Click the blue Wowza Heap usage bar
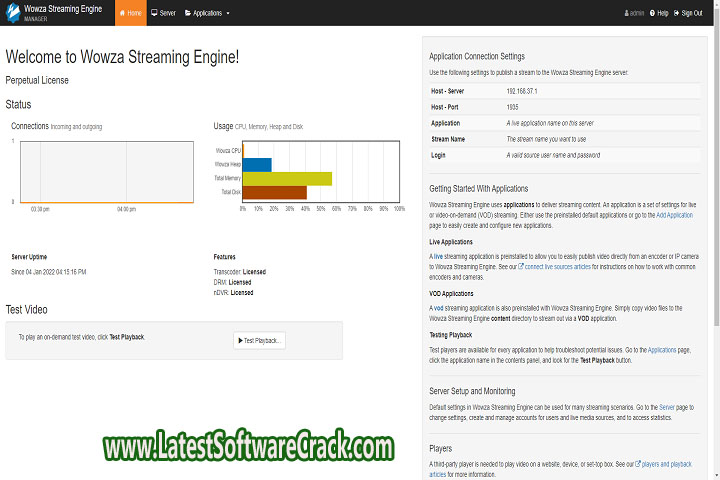 coord(257,164)
